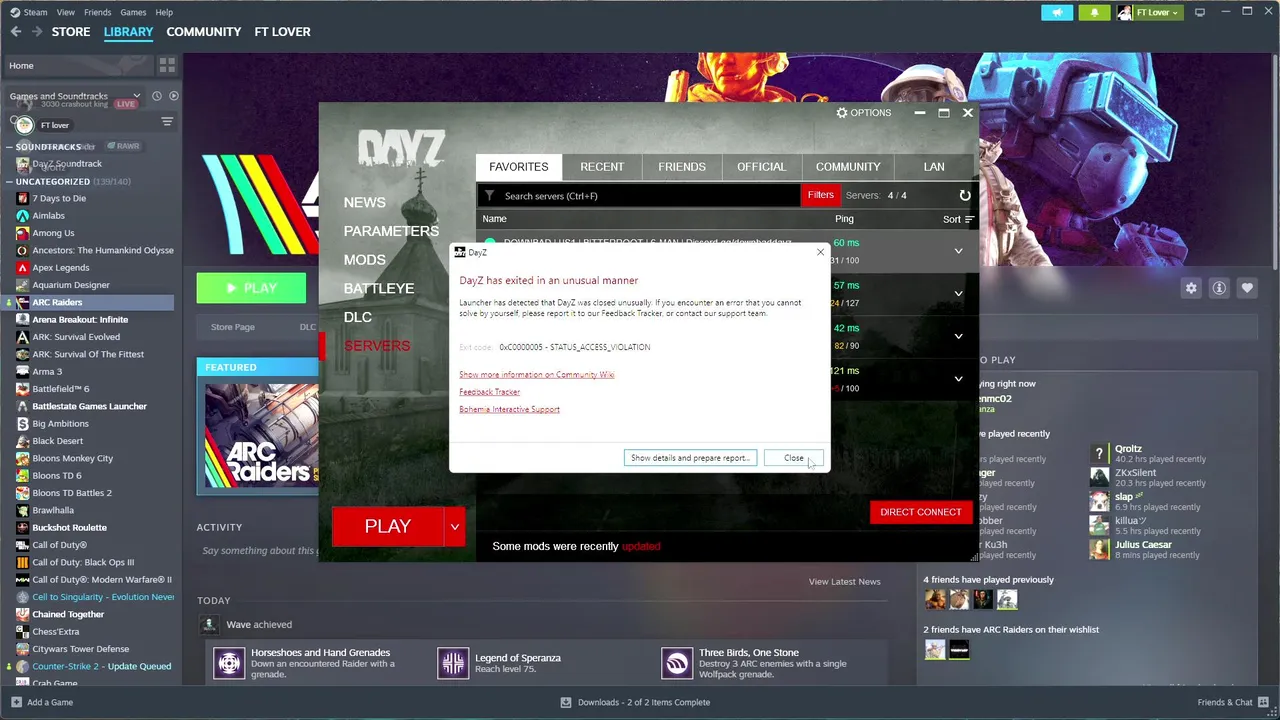Click Show details and prepare report button
This screenshot has height=720, width=1280.
[x=690, y=458]
